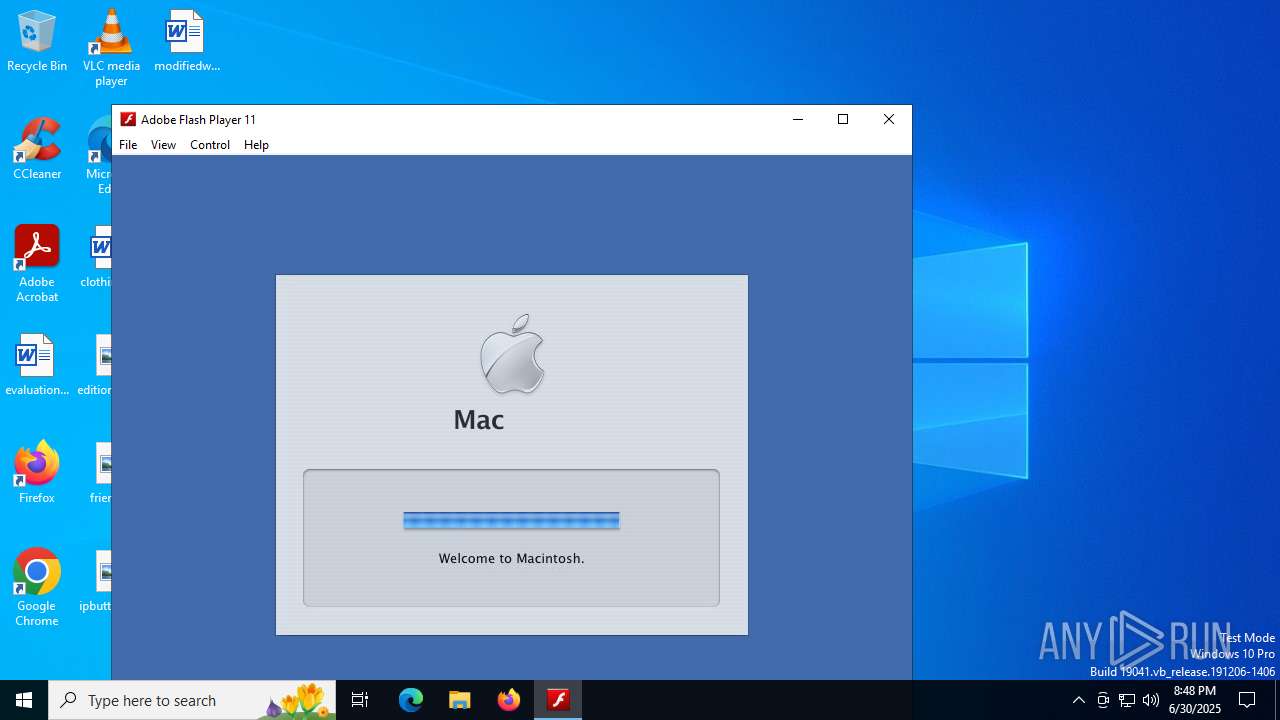Image resolution: width=1280 pixels, height=720 pixels.
Task: Open the Control menu in Flash Player
Action: pos(210,145)
